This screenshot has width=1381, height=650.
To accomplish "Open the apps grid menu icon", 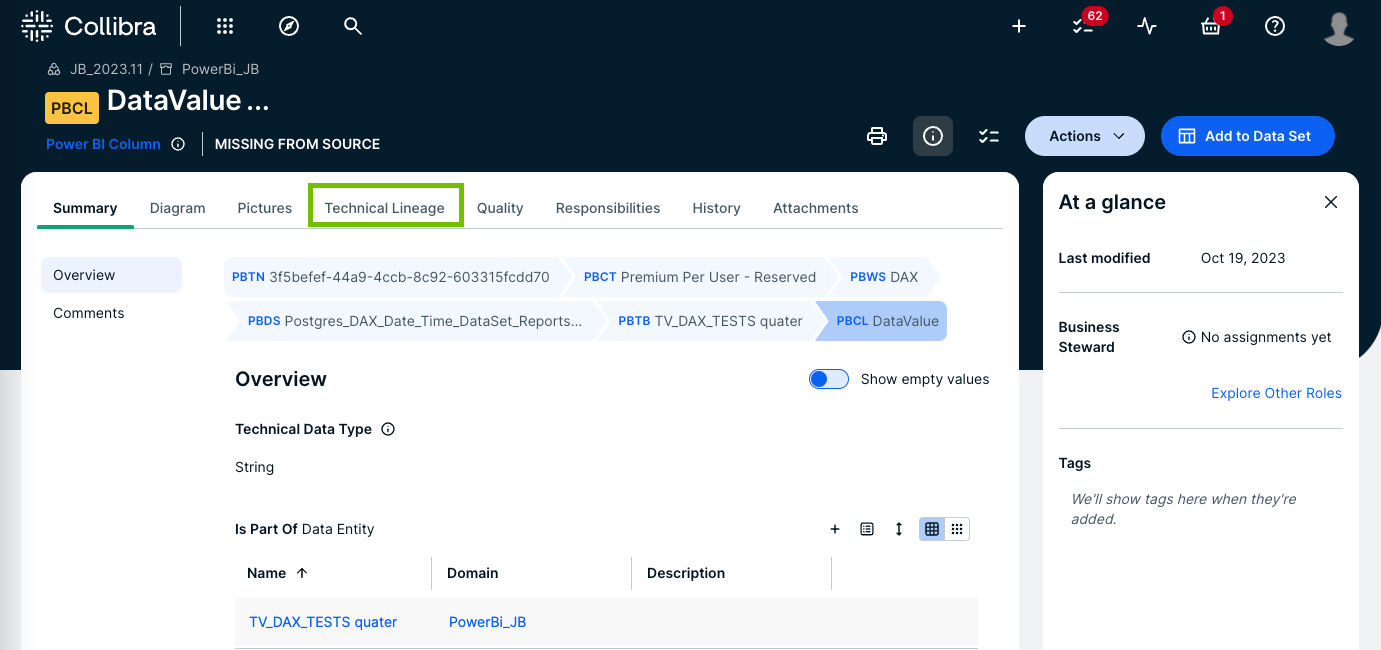I will (225, 27).
